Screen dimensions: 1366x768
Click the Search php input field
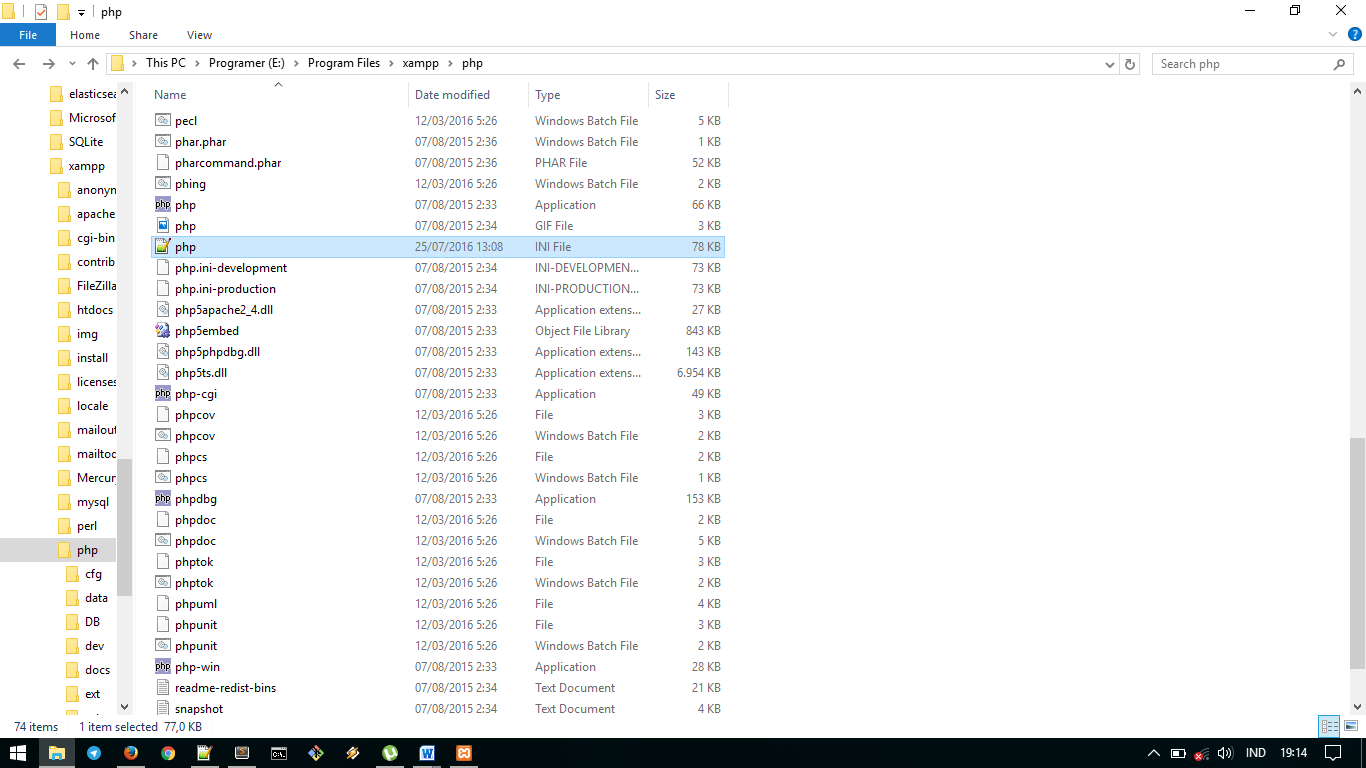click(1244, 64)
